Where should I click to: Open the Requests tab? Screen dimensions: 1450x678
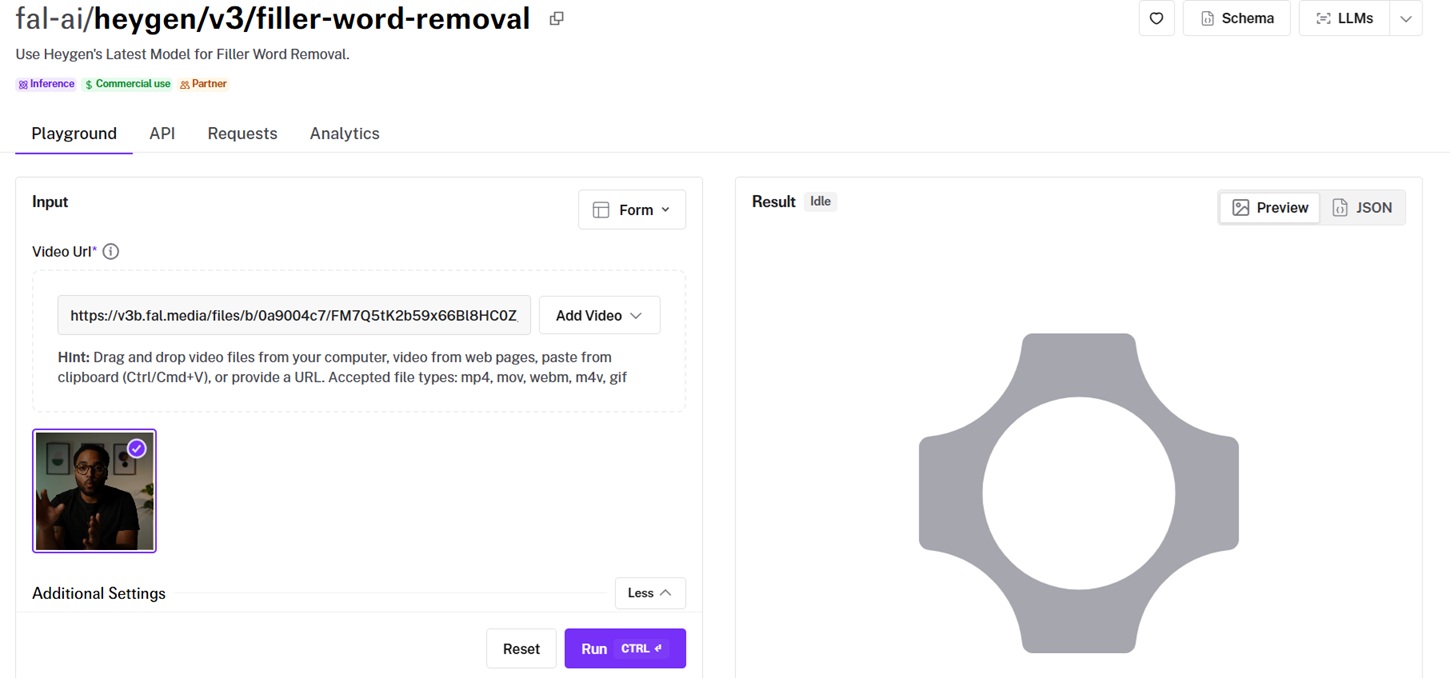[x=242, y=133]
